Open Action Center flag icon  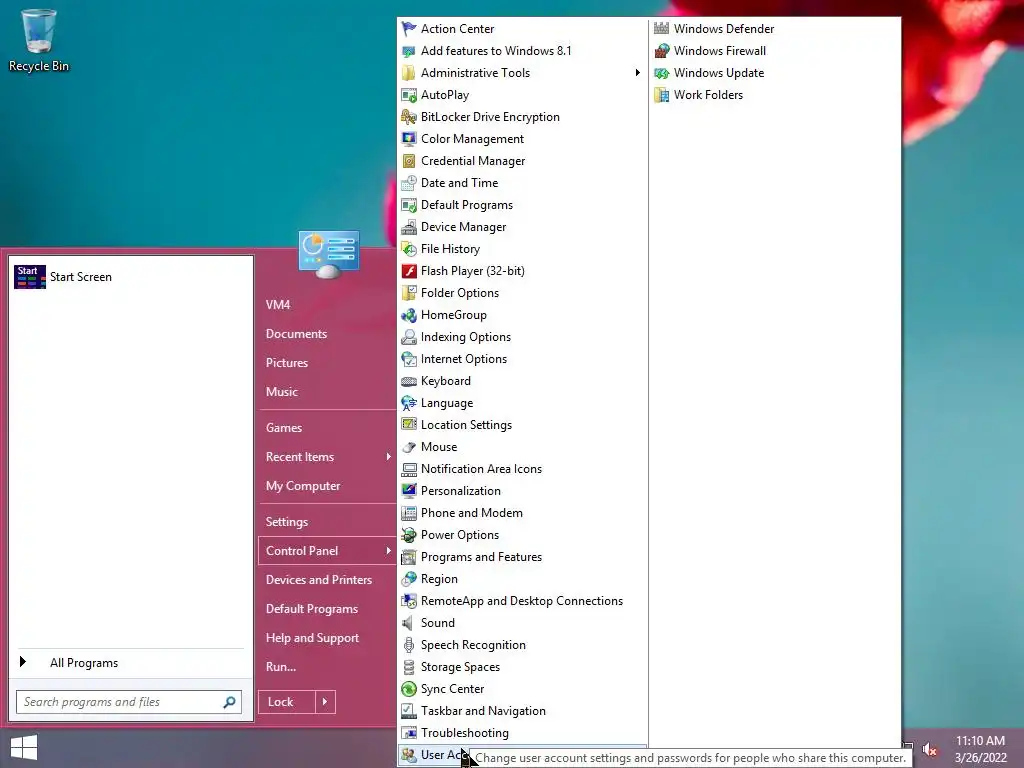pos(409,29)
